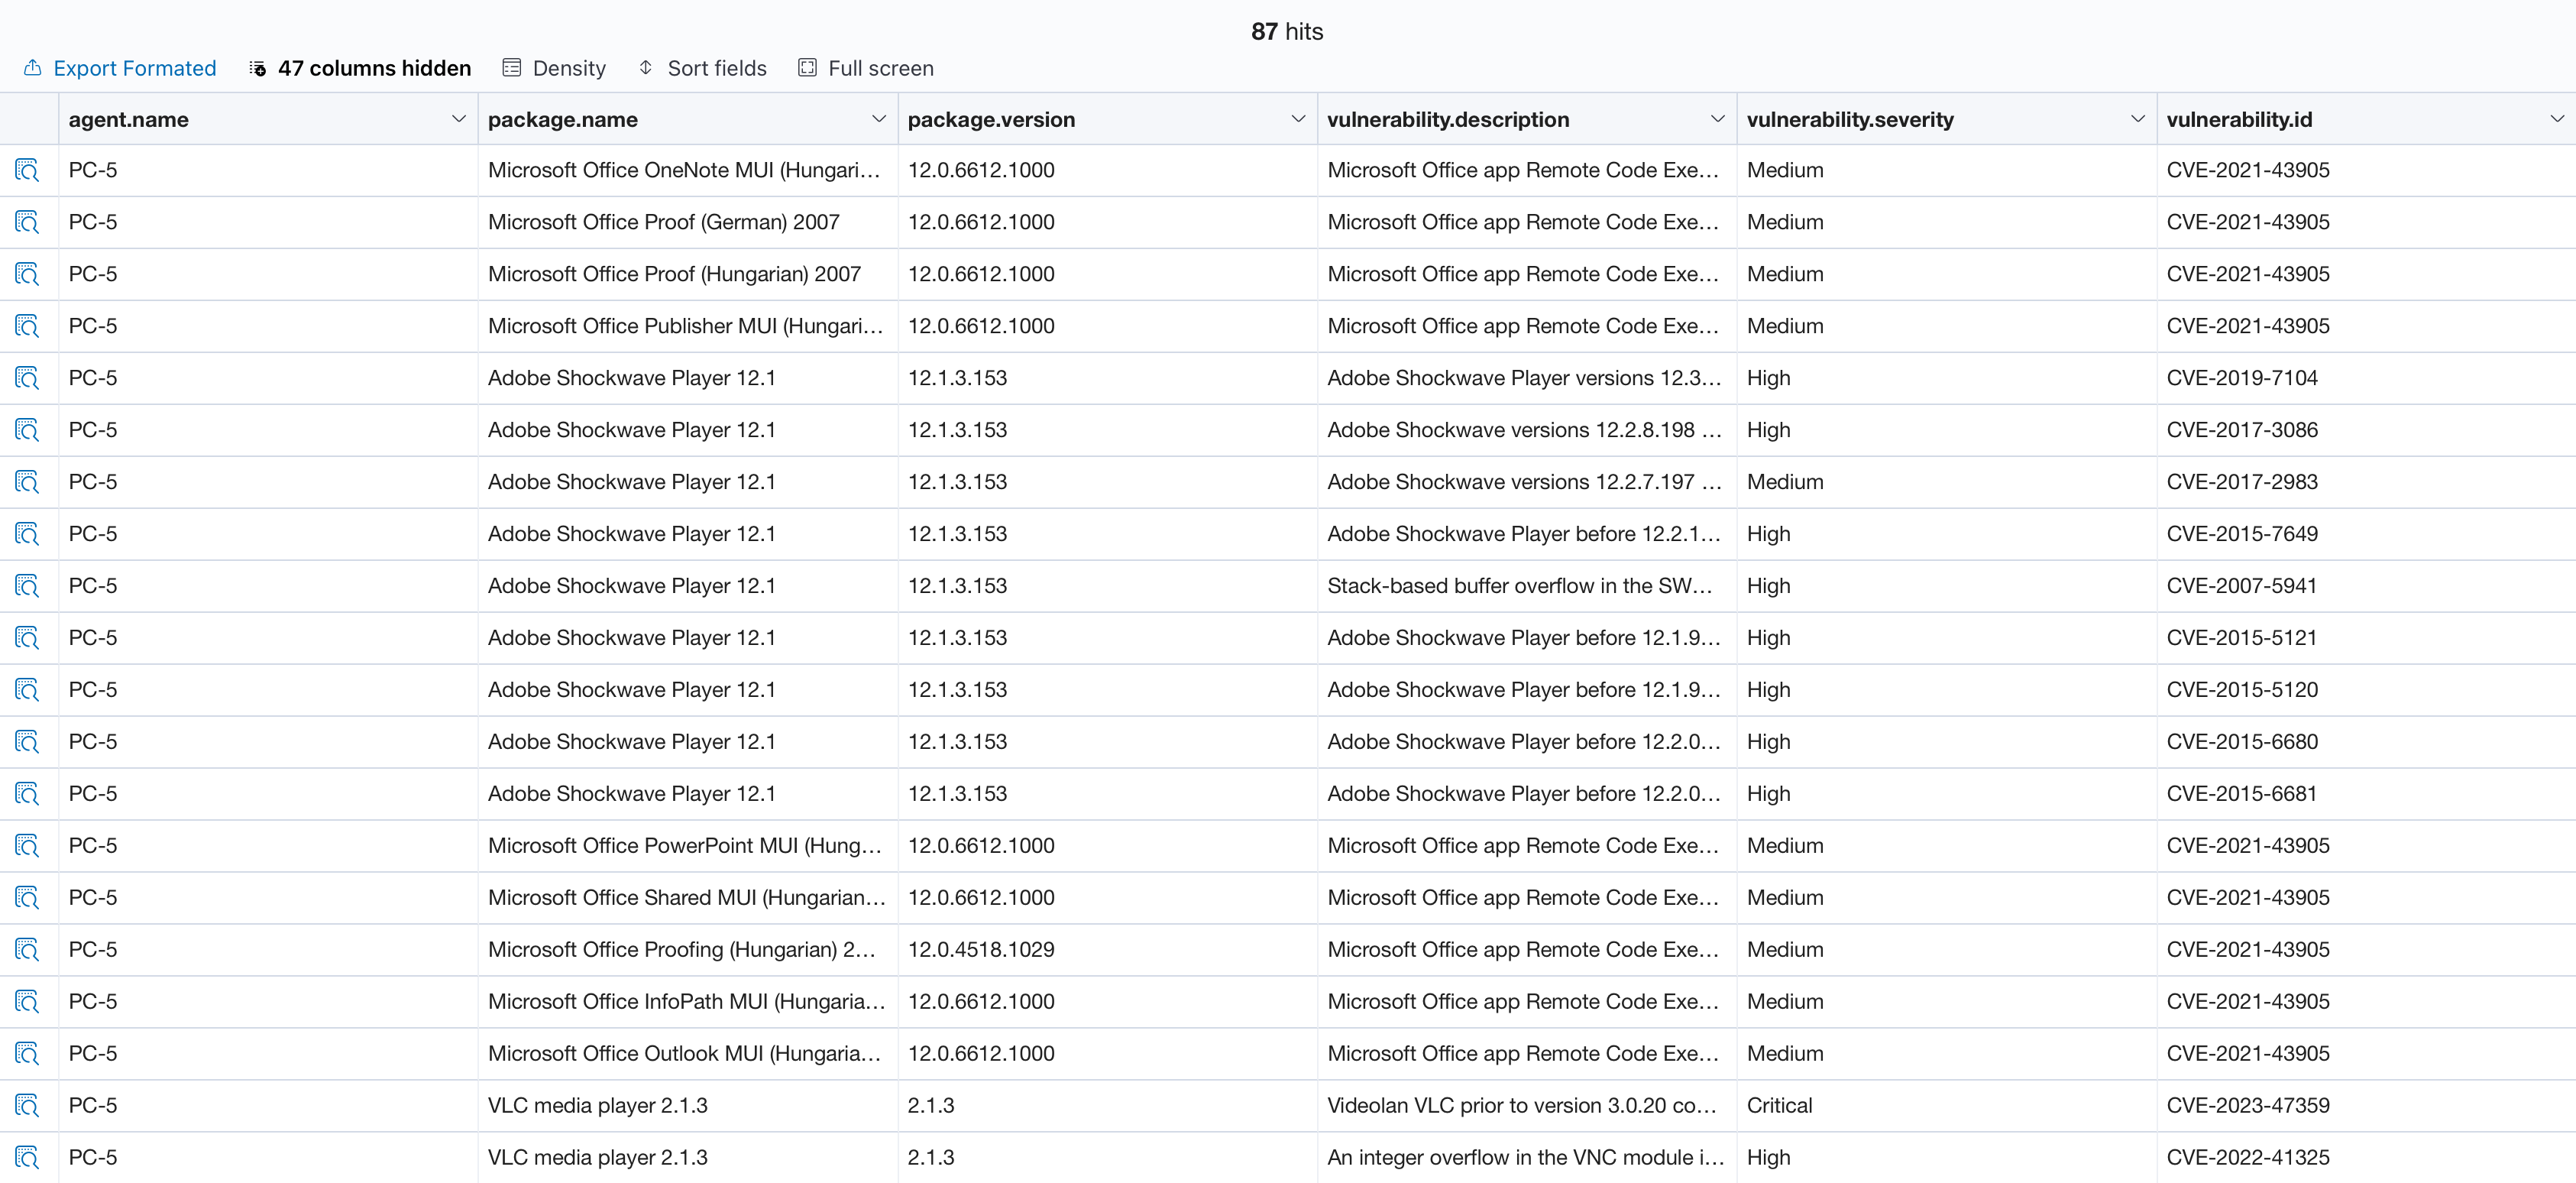Open package.name column options chevron
The width and height of the screenshot is (2576, 1183).
pos(879,119)
